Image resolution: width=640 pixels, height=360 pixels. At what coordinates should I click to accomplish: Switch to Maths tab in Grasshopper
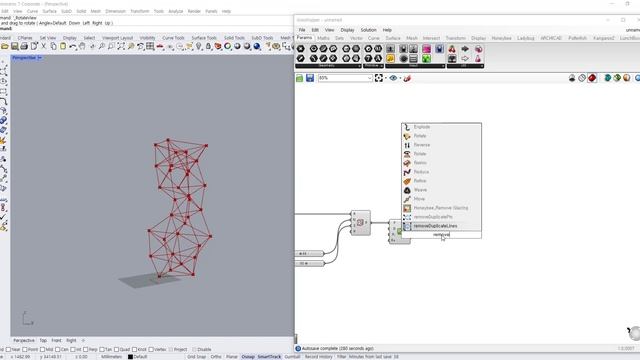323,38
